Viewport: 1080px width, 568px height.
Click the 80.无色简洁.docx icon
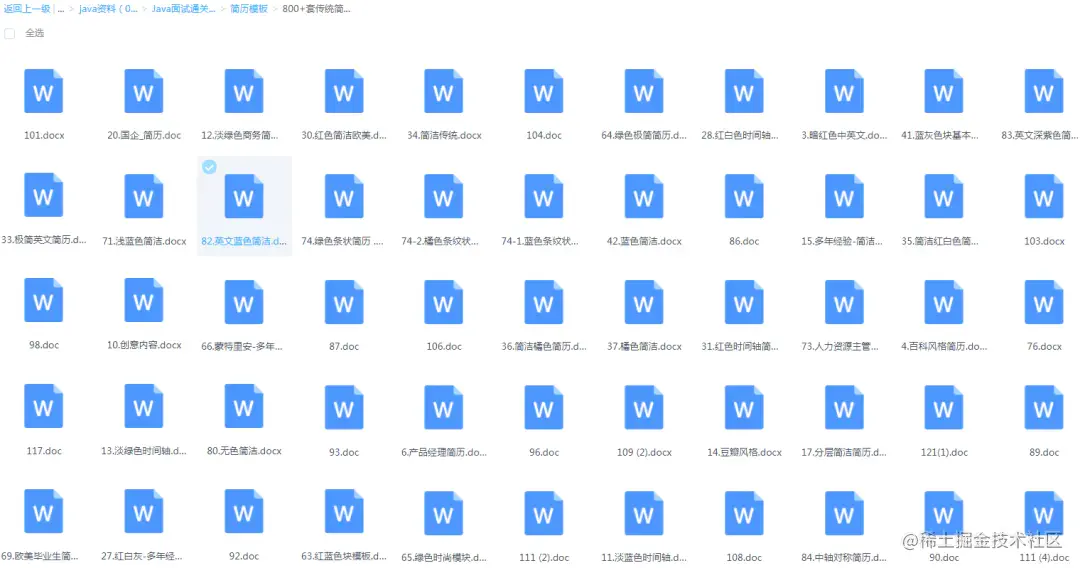click(x=244, y=406)
